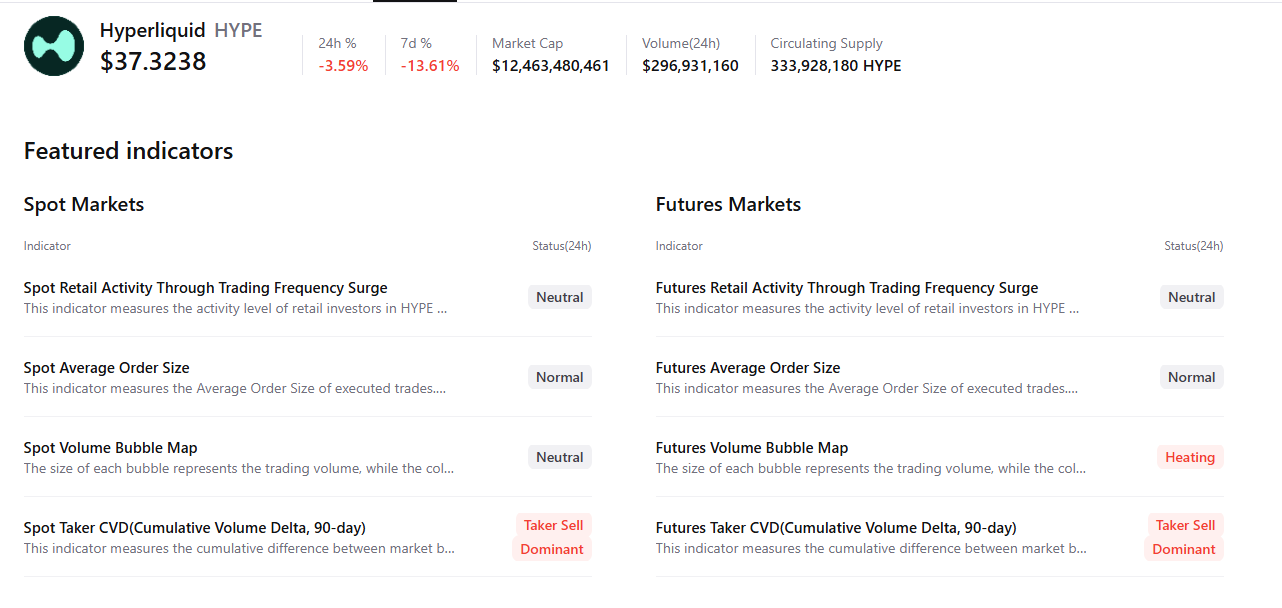Click the Market Cap value
Screen dimensions: 1282x608
pyautogui.click(x=550, y=66)
